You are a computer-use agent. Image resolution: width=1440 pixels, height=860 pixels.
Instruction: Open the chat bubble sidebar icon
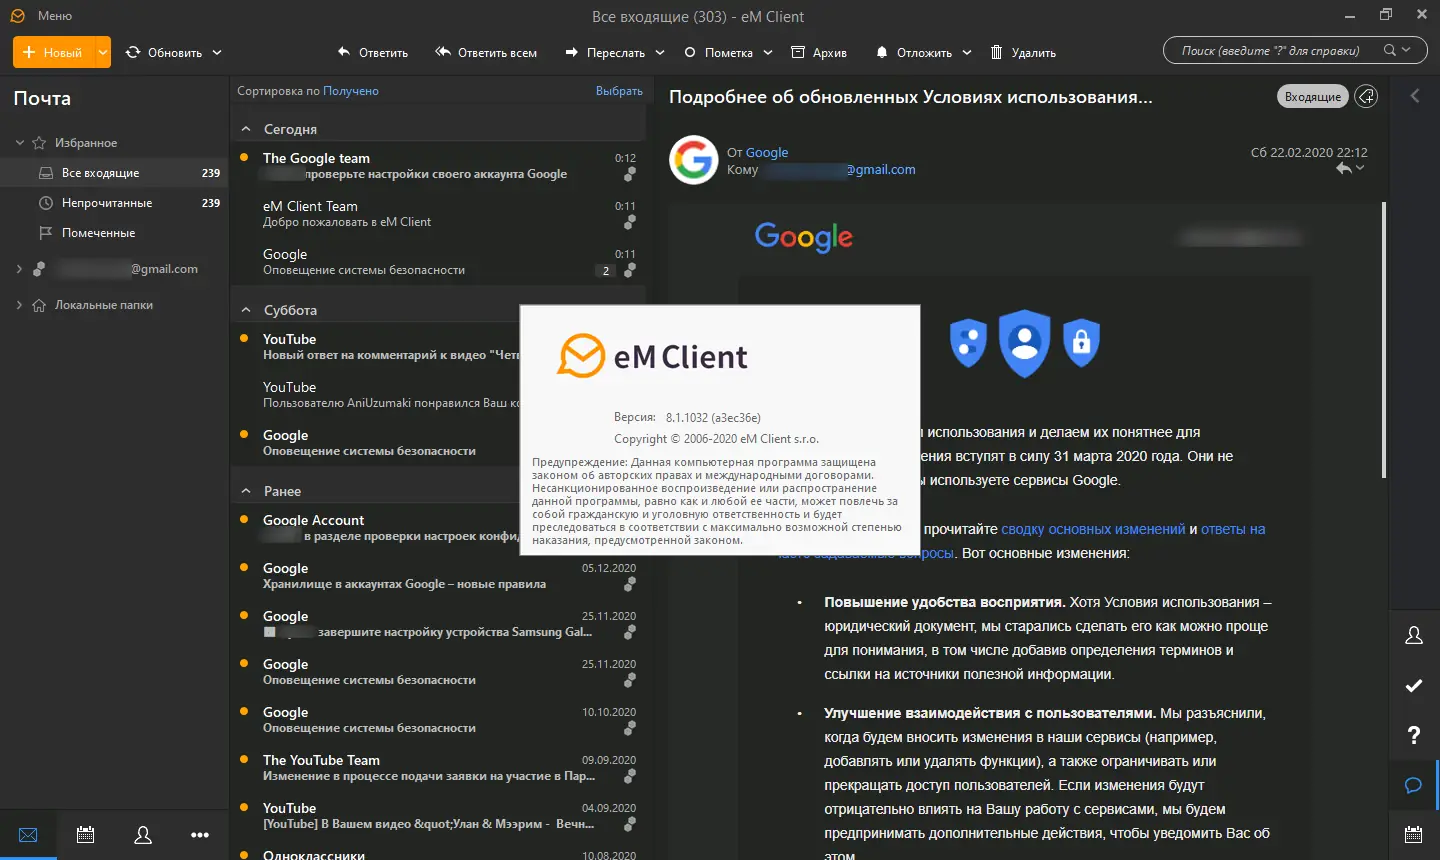[x=1414, y=786]
